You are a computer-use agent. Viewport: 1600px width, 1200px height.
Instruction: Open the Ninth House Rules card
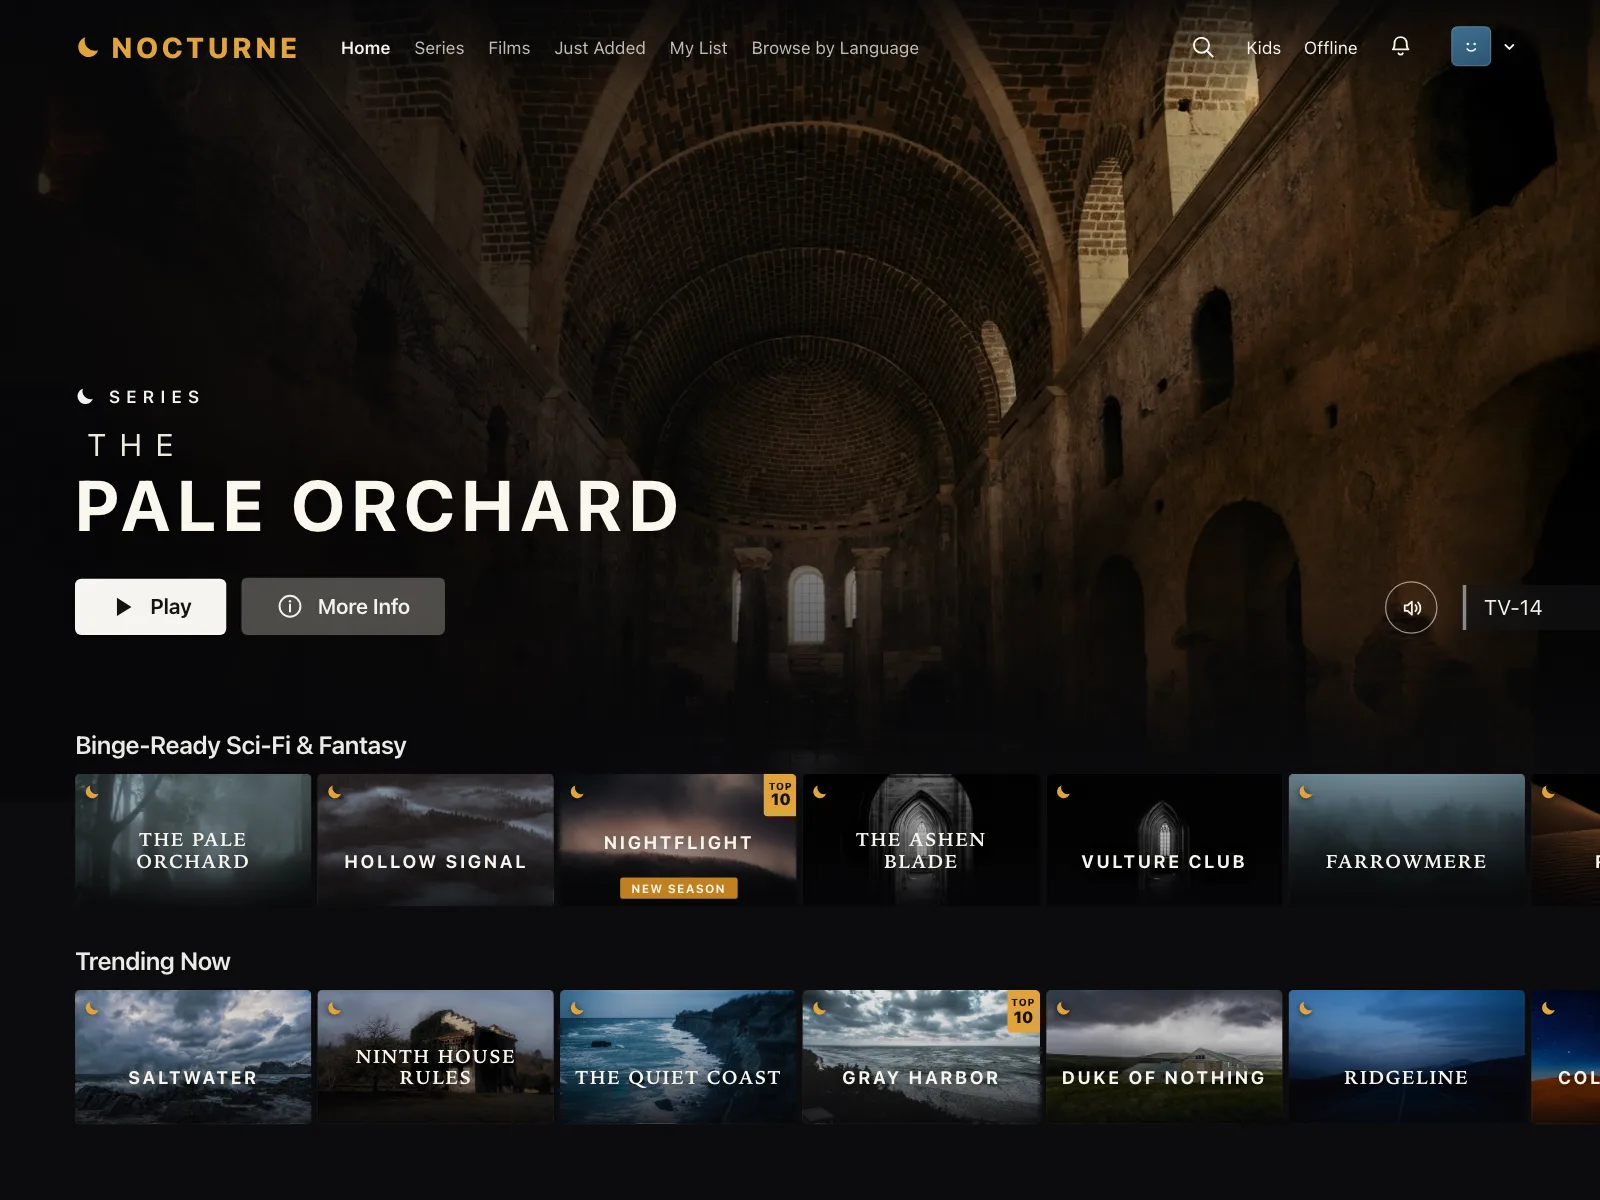pyautogui.click(x=435, y=1057)
